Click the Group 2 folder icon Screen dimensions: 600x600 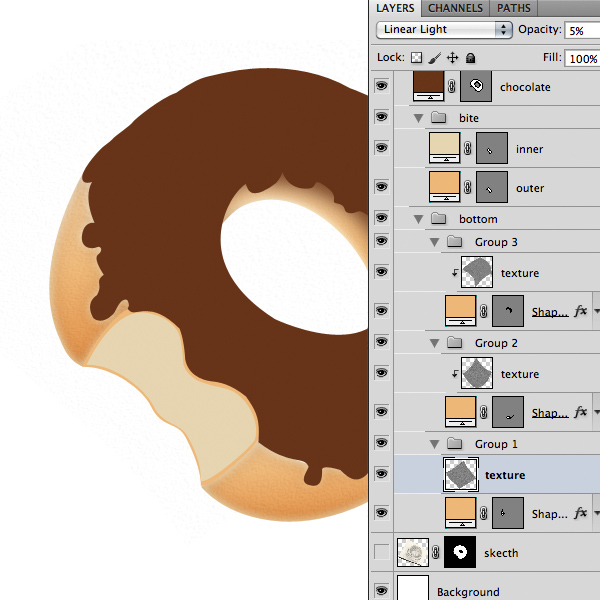tap(455, 342)
